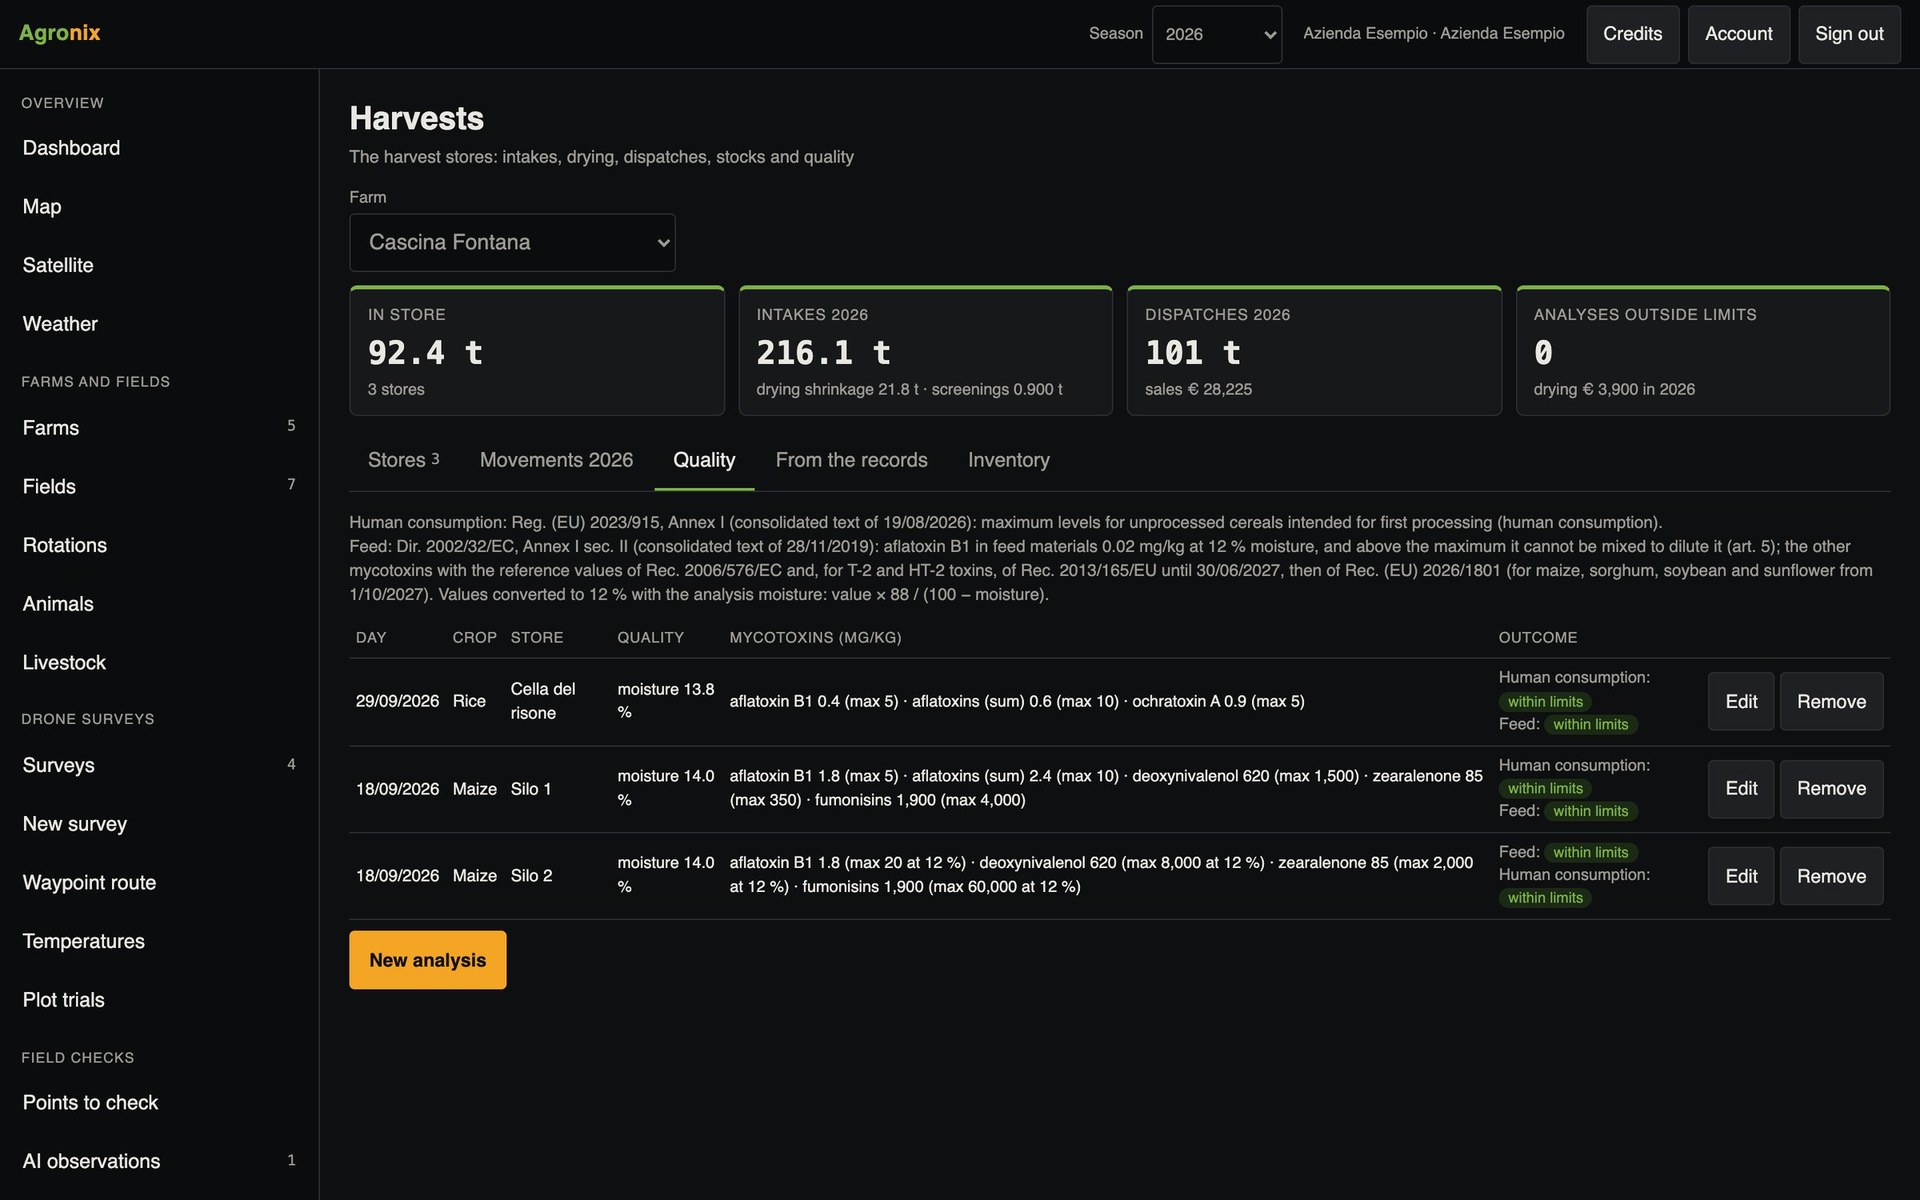
Task: Remove the Rice Cella del risone analysis
Action: [x=1831, y=701]
